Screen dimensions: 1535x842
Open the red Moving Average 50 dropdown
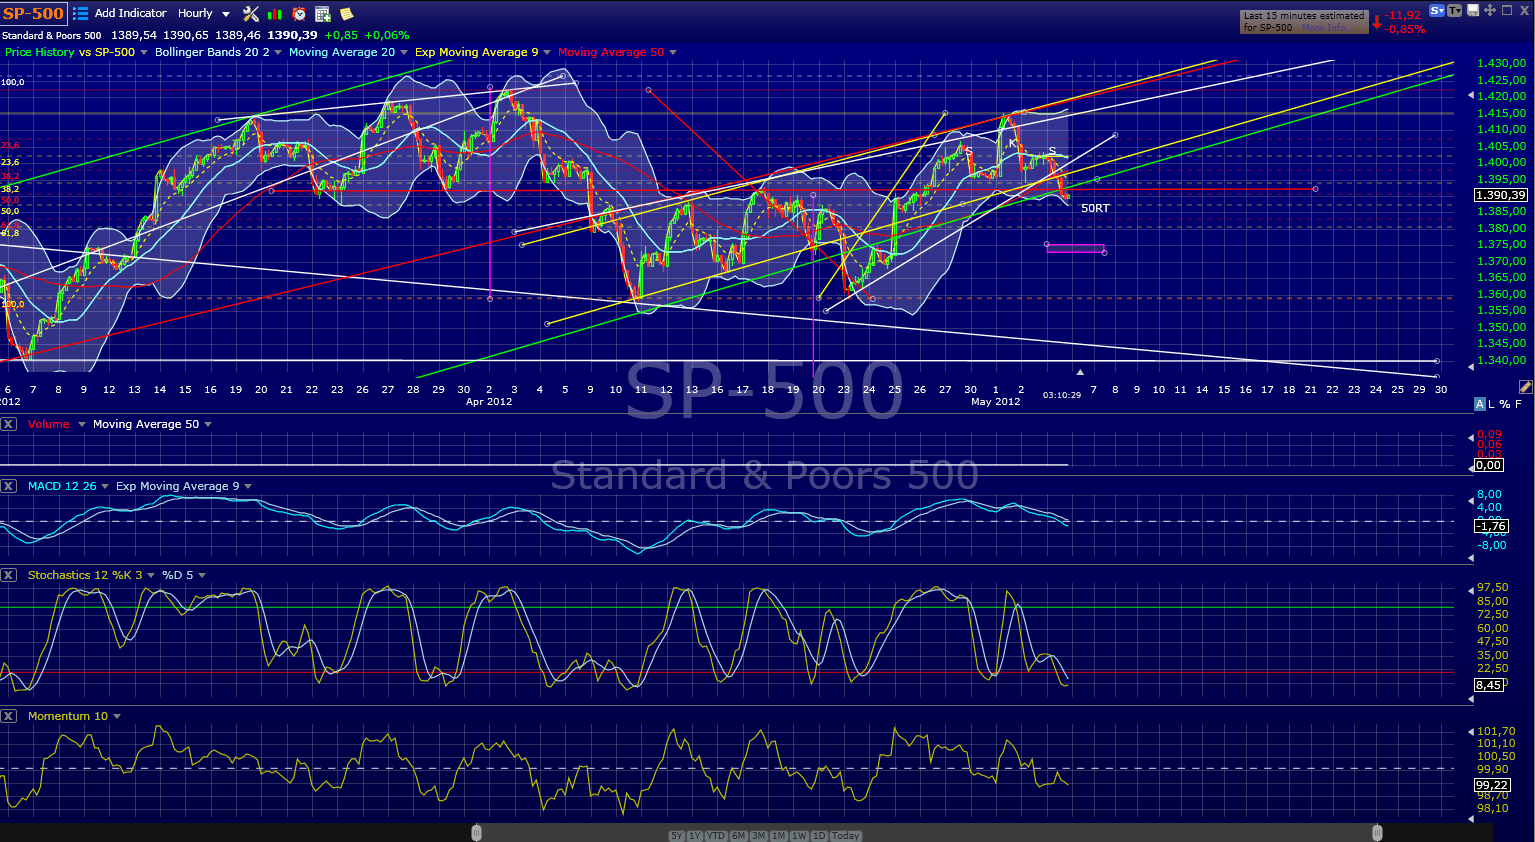pos(673,52)
